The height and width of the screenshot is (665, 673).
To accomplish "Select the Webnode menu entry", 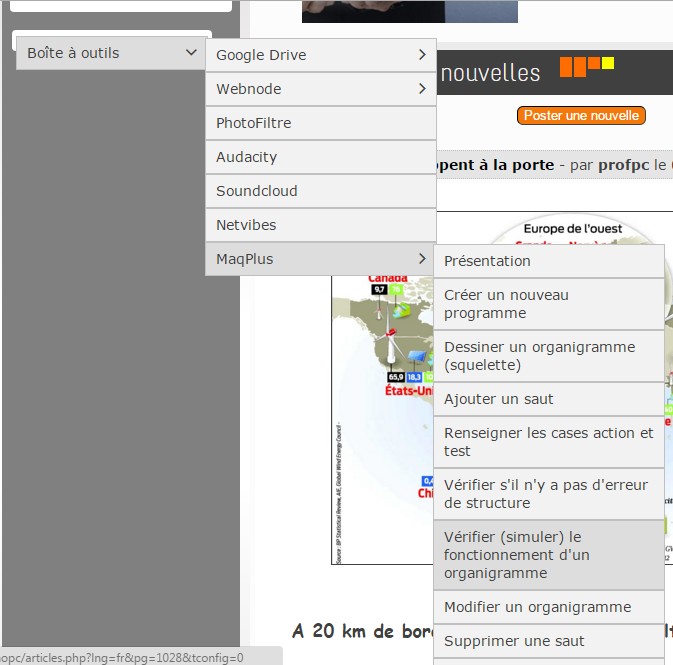I will (x=321, y=89).
